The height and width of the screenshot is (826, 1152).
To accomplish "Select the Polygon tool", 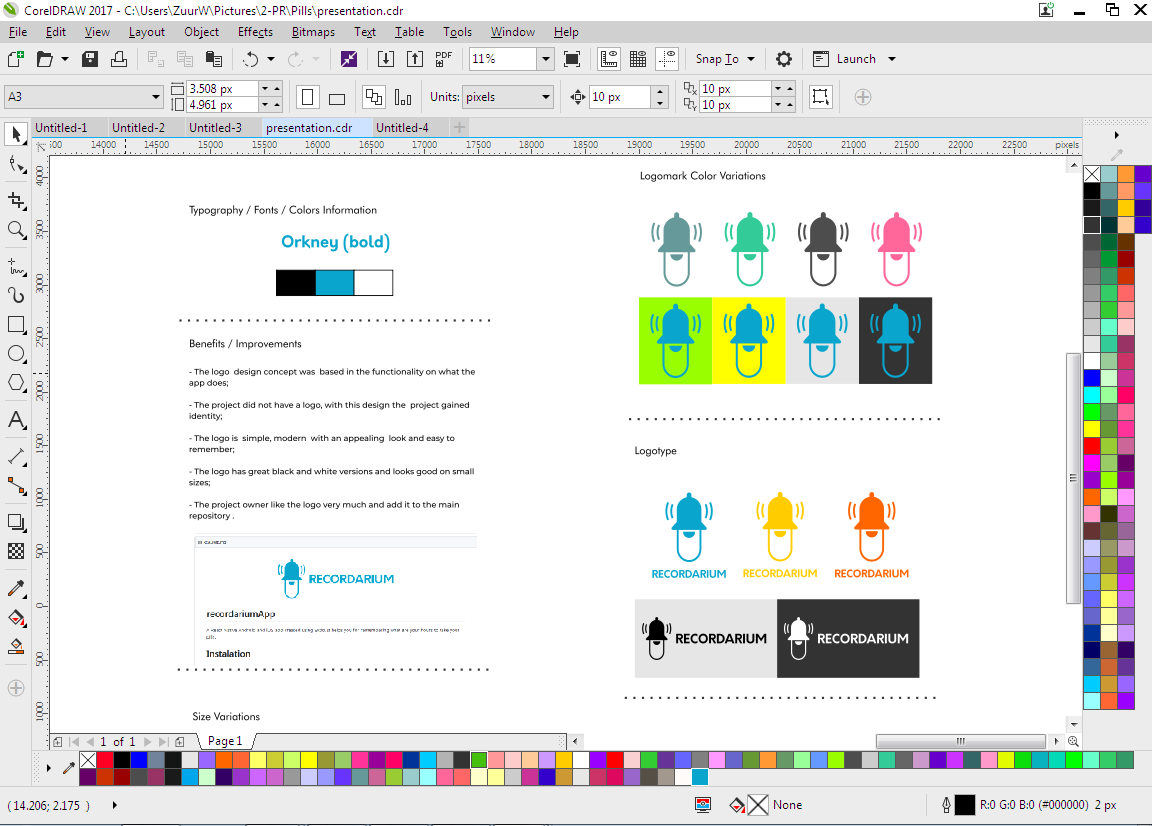I will pos(16,383).
